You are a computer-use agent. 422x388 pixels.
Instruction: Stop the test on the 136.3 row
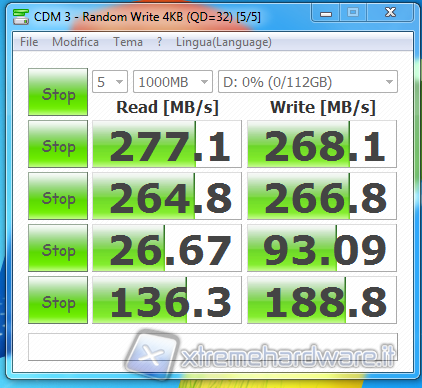pos(58,300)
